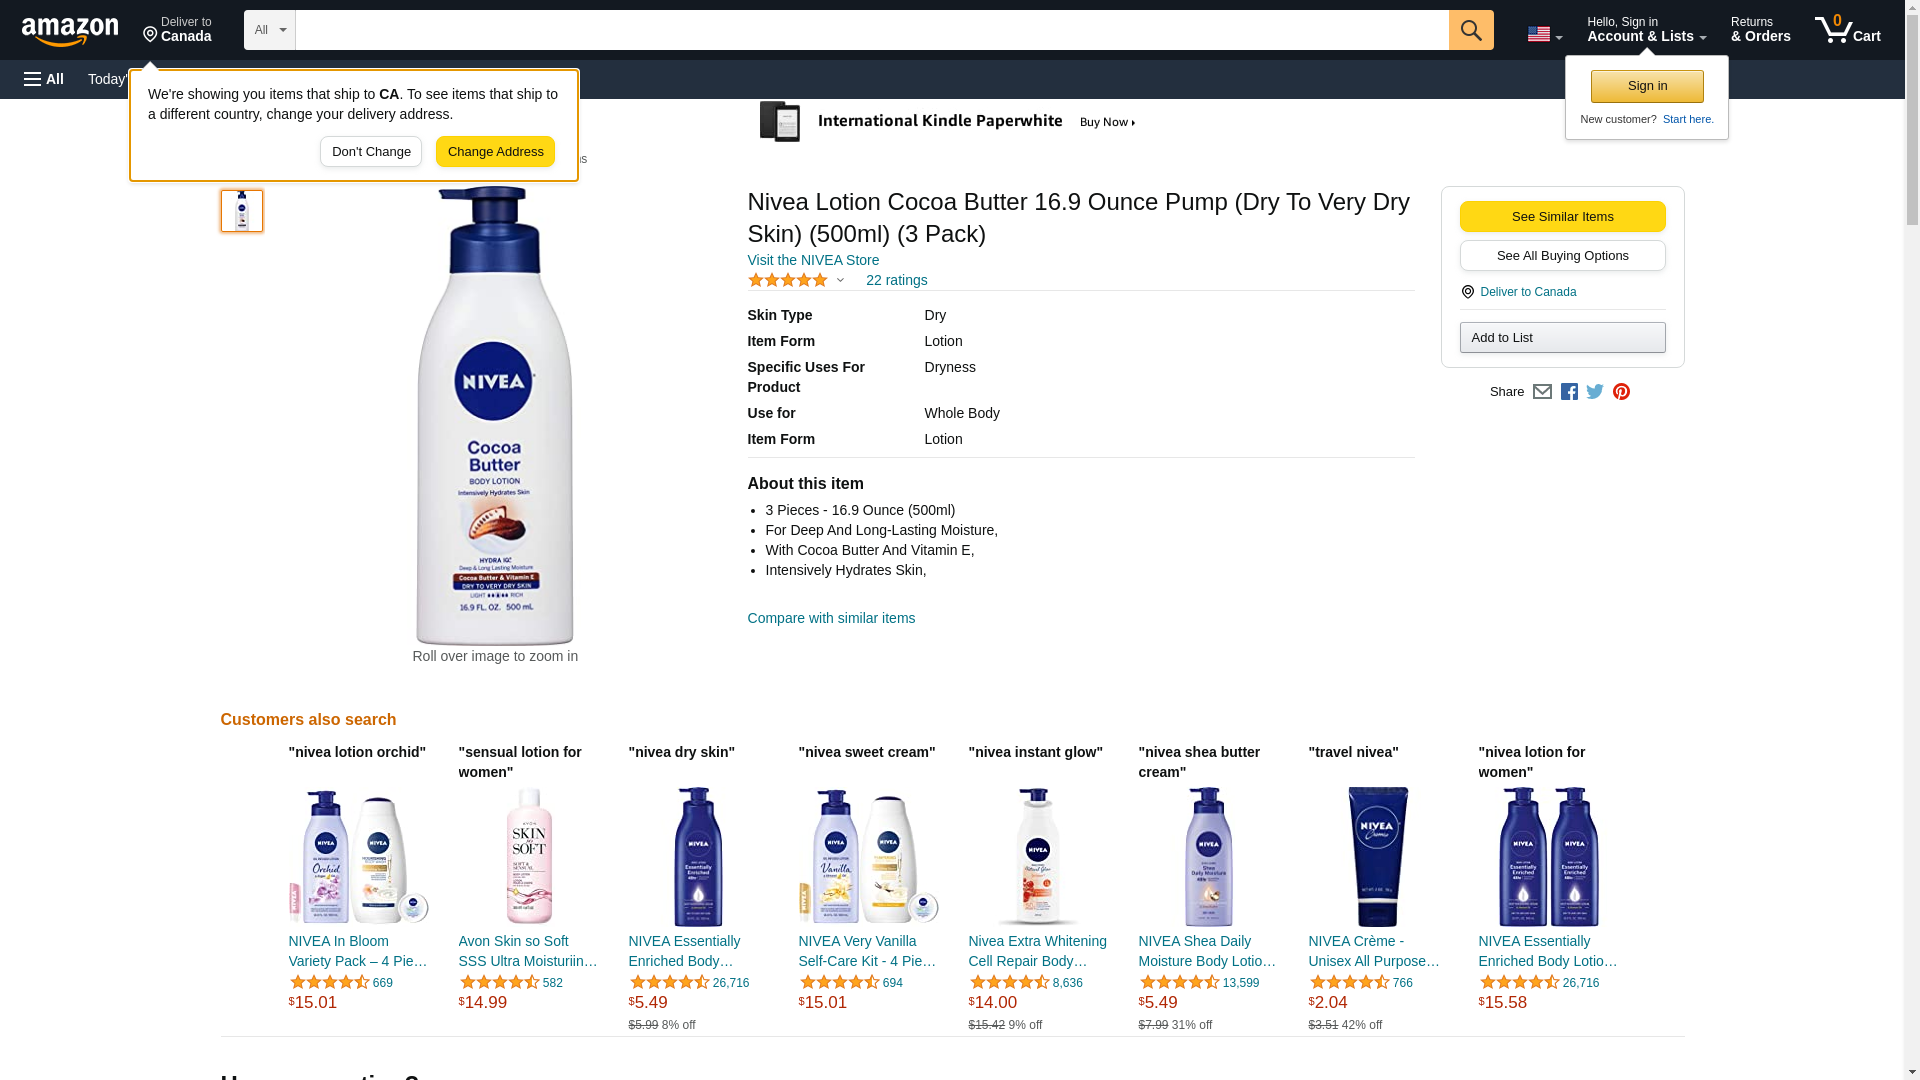Viewport: 1920px width, 1080px height.
Task: Open the shopping cart
Action: pyautogui.click(x=1847, y=30)
